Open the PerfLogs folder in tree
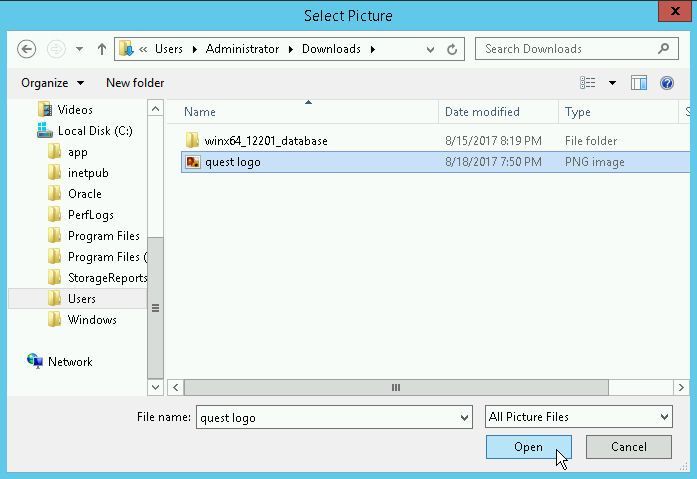Screen dimensions: 697x479 click(x=91, y=215)
